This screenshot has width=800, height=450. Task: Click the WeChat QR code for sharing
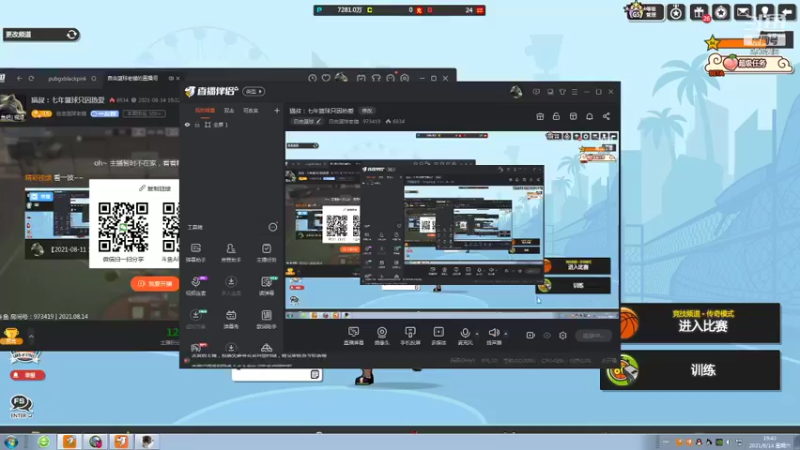pyautogui.click(x=123, y=227)
